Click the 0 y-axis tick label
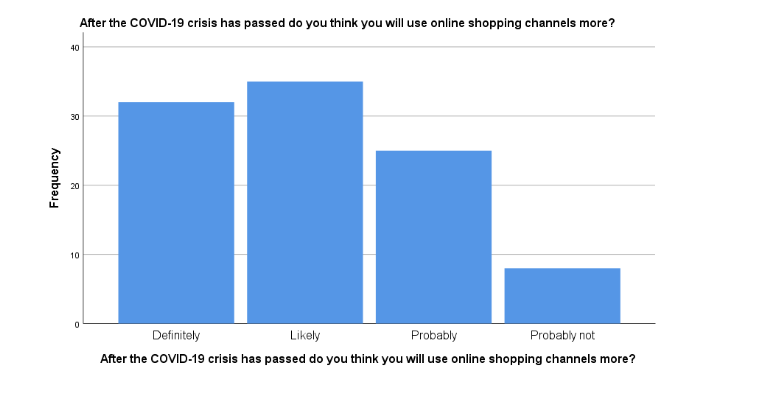This screenshot has width=764, height=398. [x=77, y=324]
